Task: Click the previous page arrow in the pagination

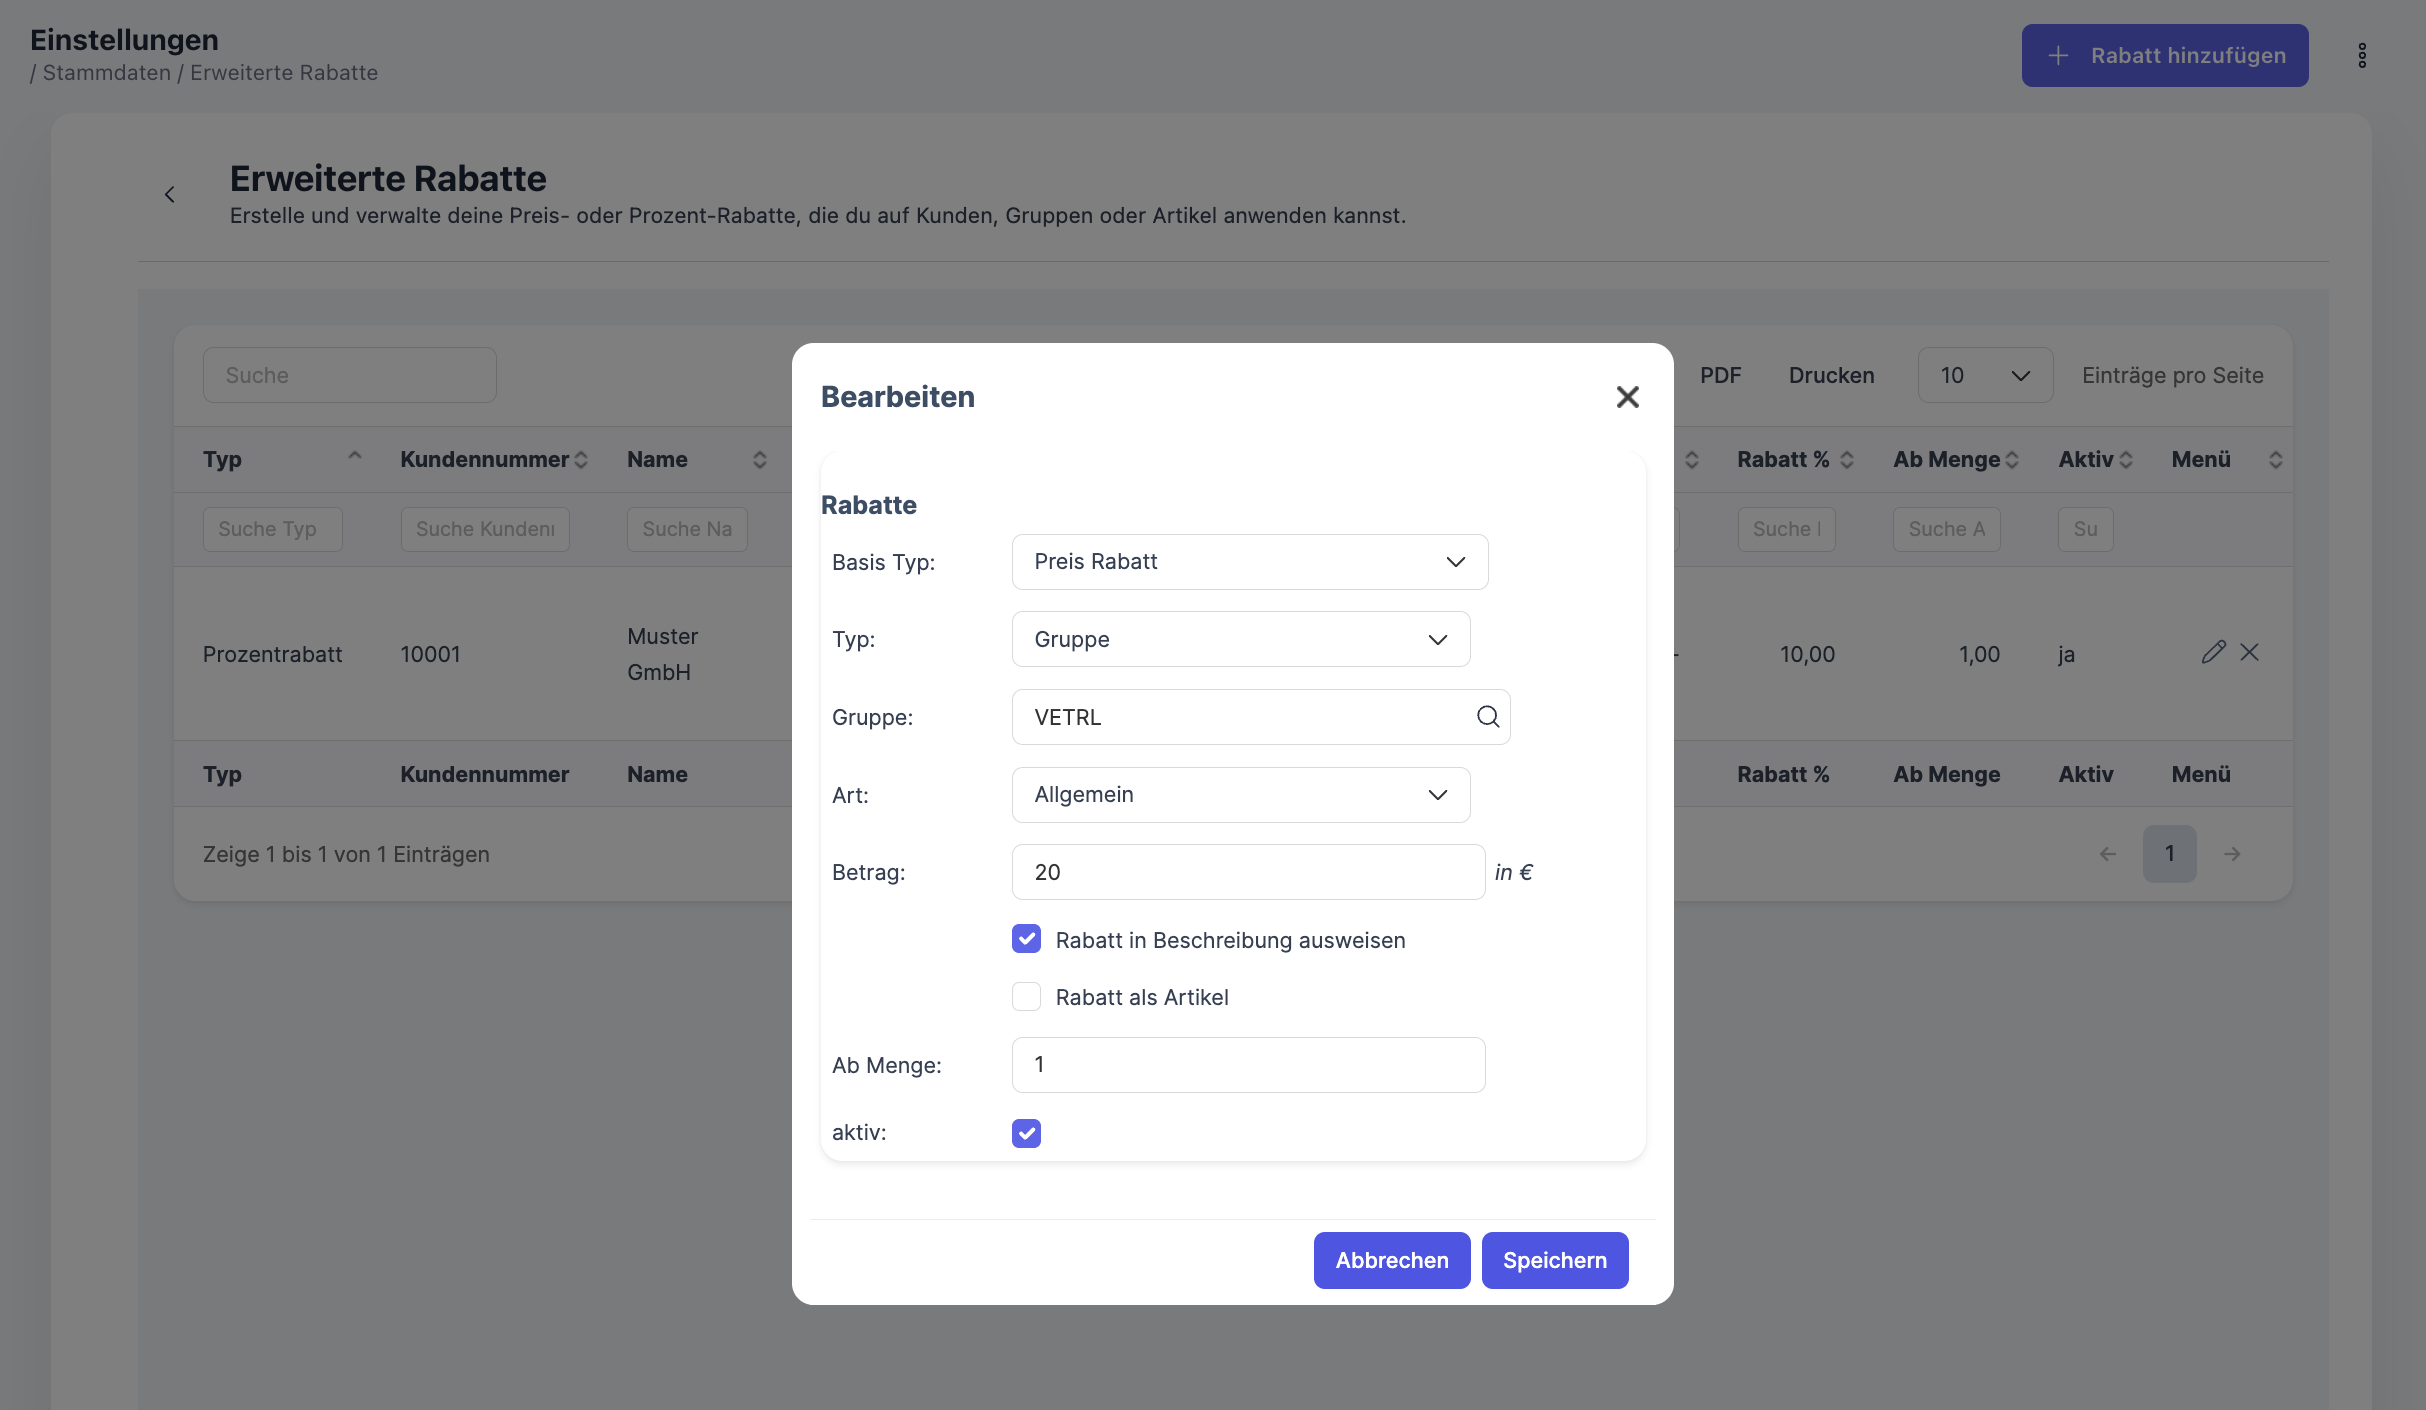Action: tap(2108, 854)
